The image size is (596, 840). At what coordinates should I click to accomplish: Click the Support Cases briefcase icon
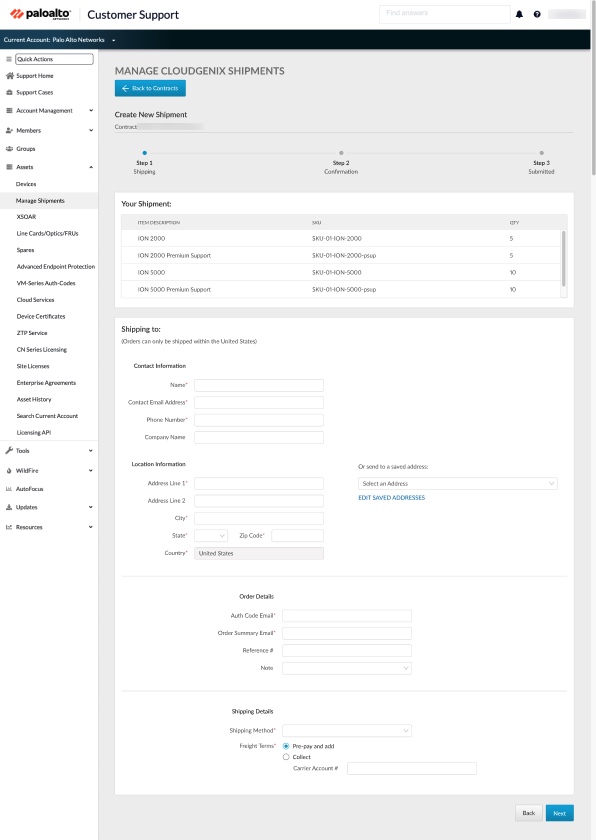click(9, 92)
